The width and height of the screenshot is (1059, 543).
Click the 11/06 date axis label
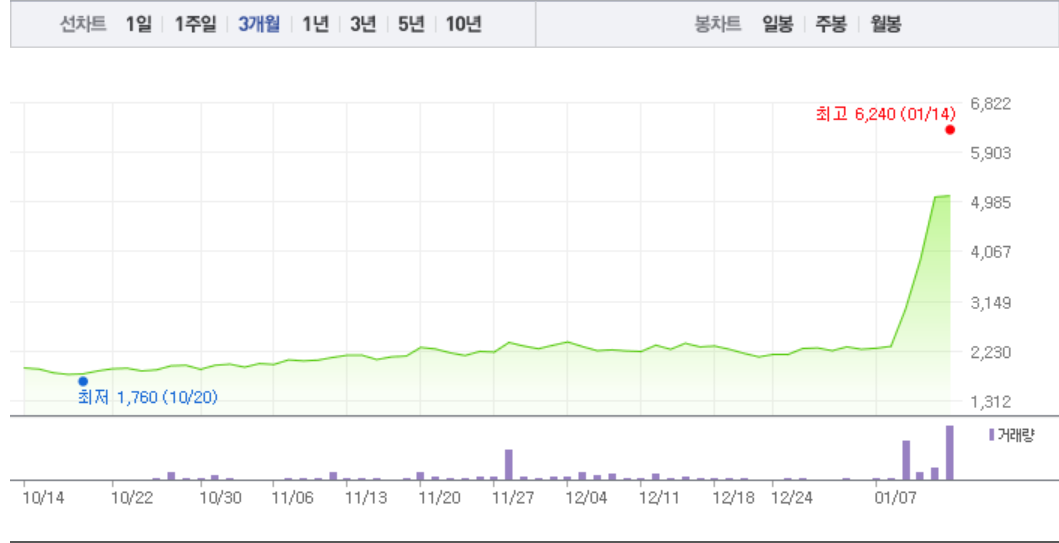[x=292, y=498]
